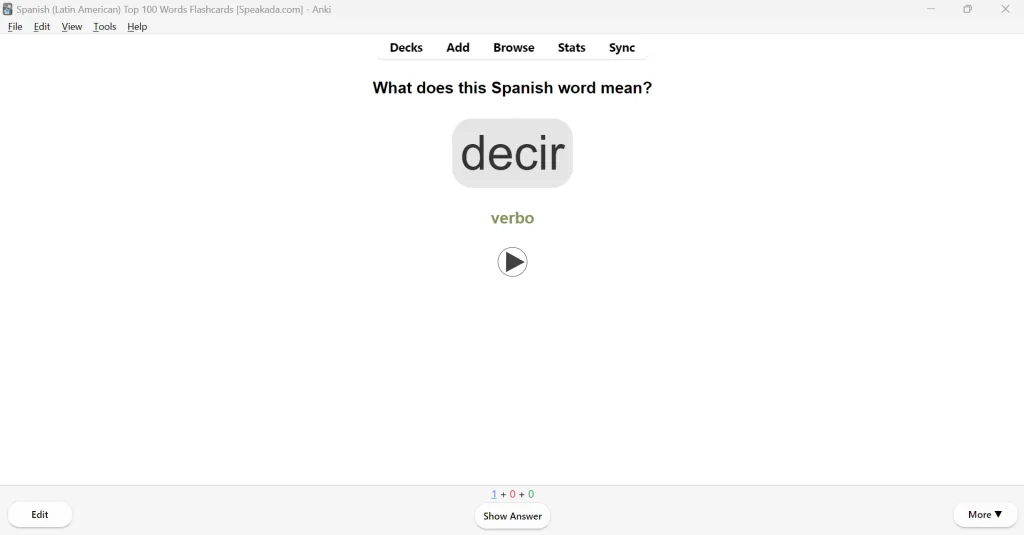Image resolution: width=1024 pixels, height=535 pixels.
Task: Reveal the card with Show Answer
Action: pyautogui.click(x=513, y=516)
